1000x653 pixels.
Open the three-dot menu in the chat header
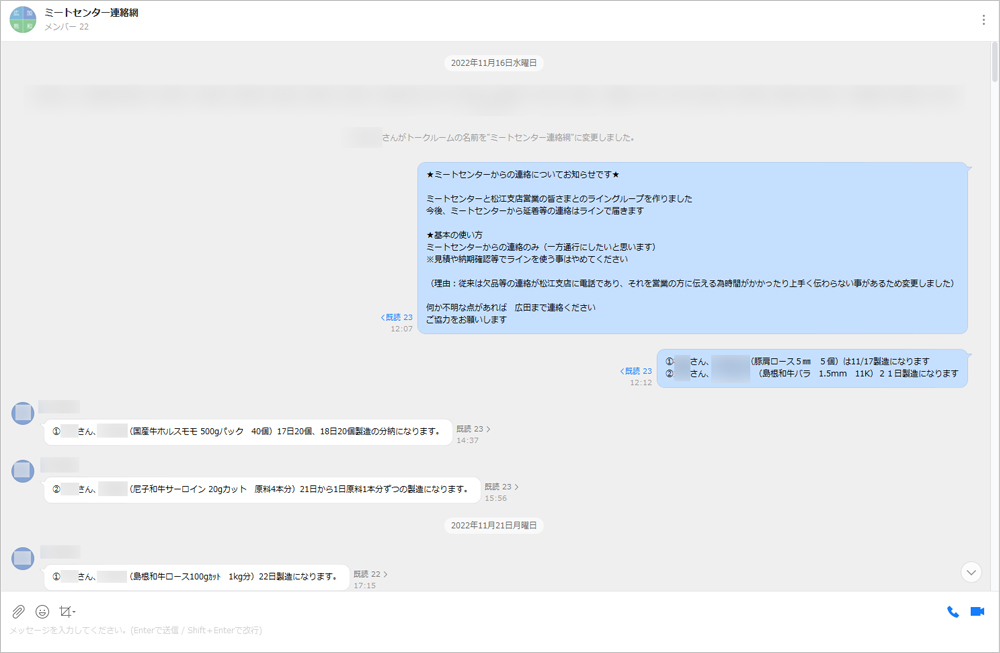[983, 20]
